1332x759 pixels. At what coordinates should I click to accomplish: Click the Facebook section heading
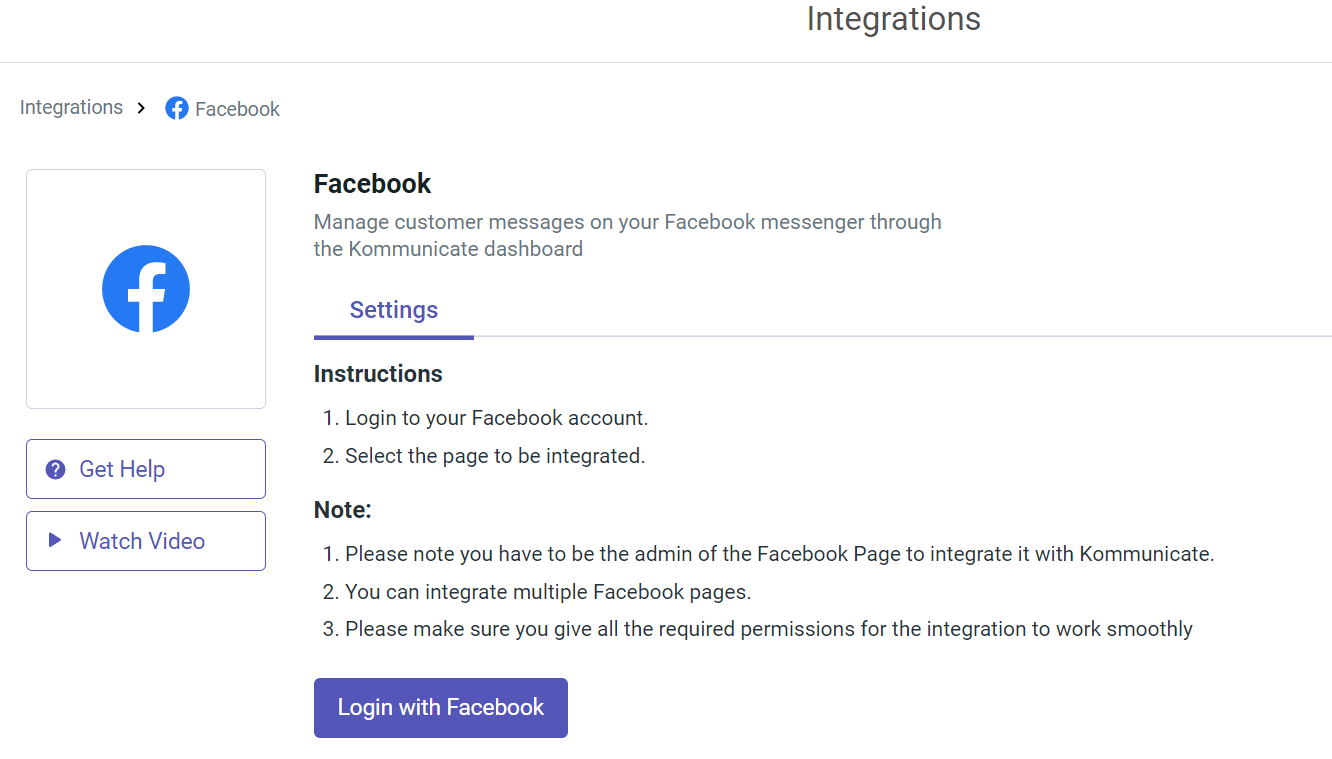(x=372, y=184)
